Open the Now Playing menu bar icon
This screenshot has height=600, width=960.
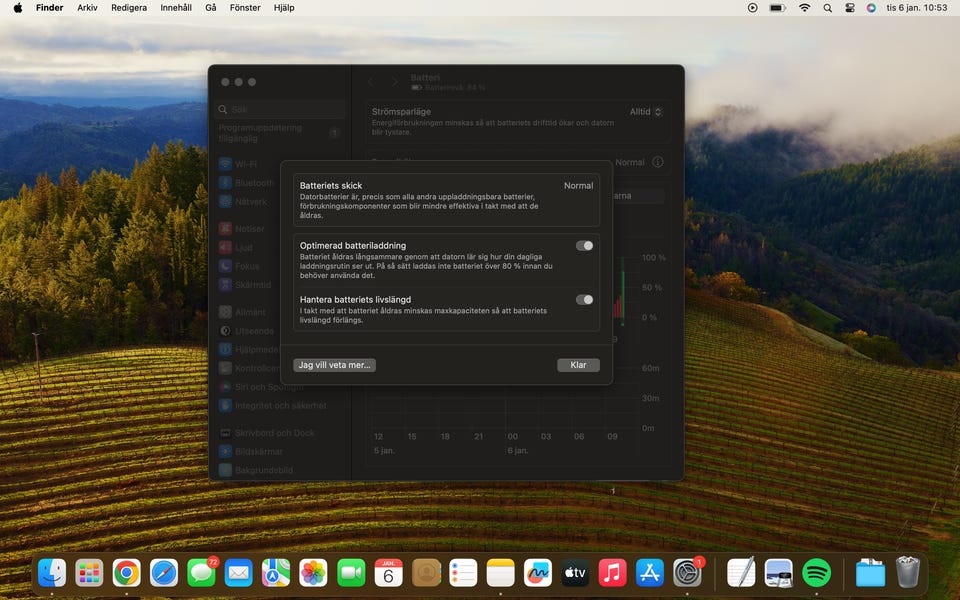click(752, 7)
